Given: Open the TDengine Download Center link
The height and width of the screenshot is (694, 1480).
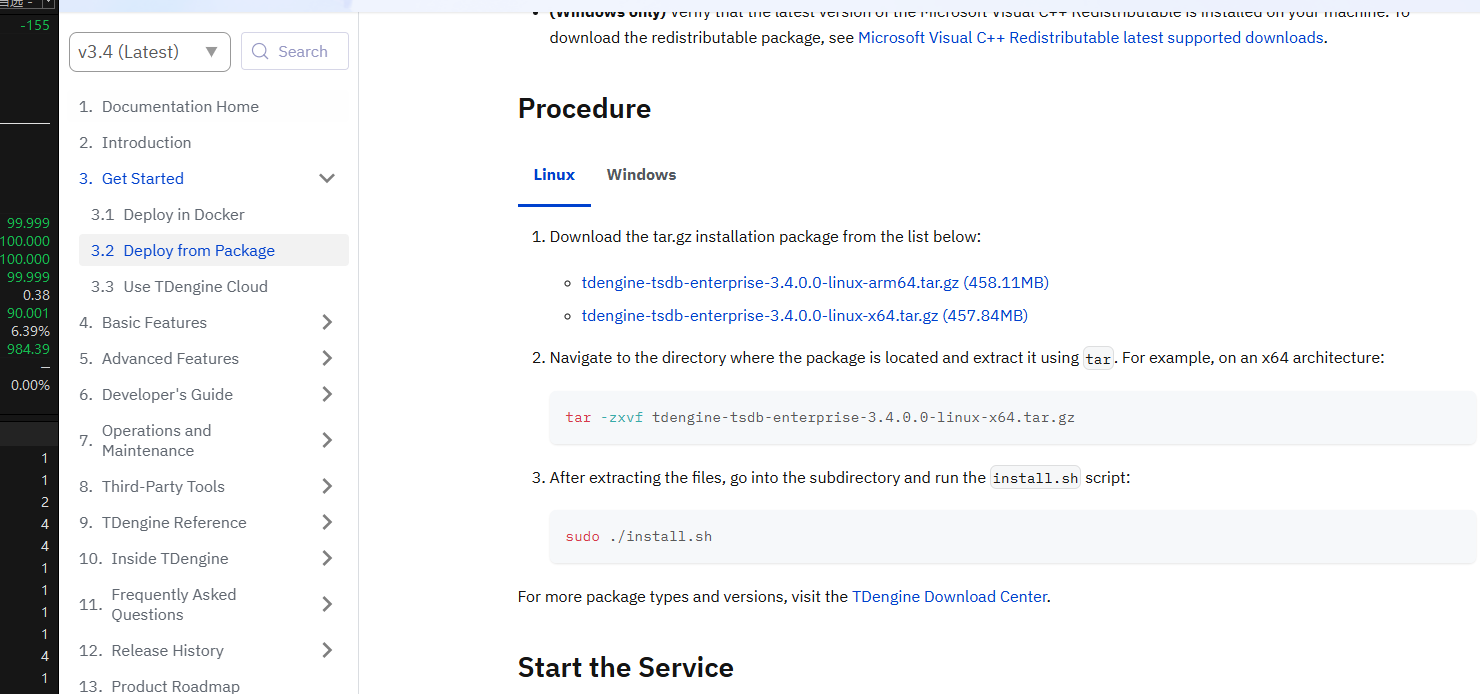Looking at the screenshot, I should [949, 597].
